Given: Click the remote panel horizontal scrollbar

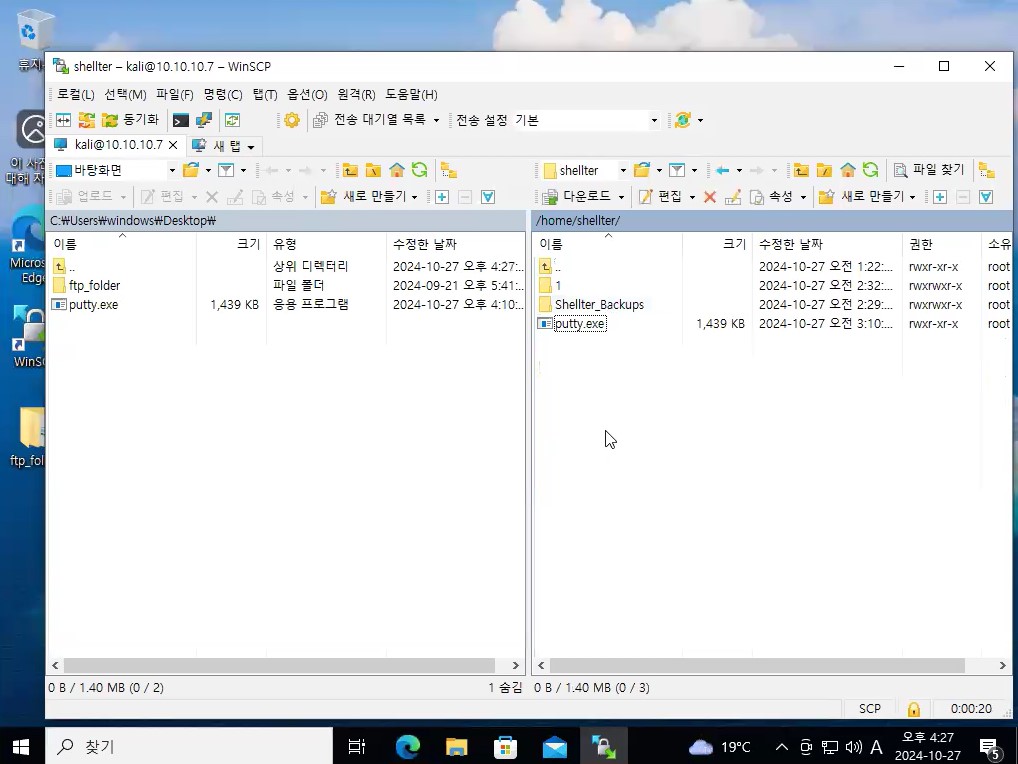Looking at the screenshot, I should (x=757, y=665).
